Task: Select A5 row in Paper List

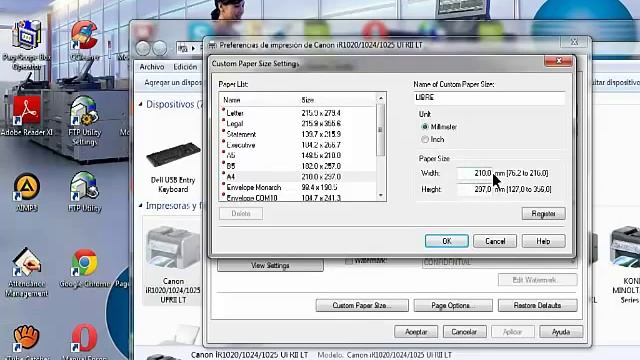Action: [x=298, y=156]
